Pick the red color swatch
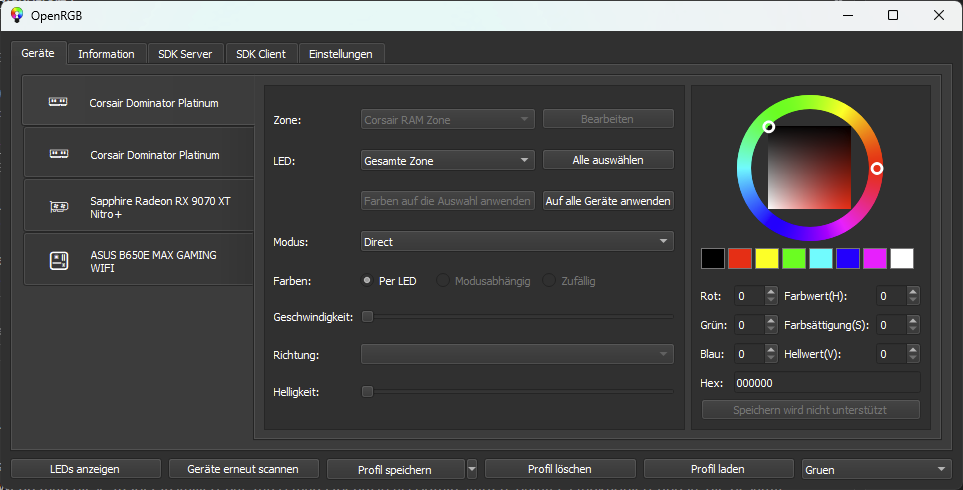963x490 pixels. coord(740,259)
